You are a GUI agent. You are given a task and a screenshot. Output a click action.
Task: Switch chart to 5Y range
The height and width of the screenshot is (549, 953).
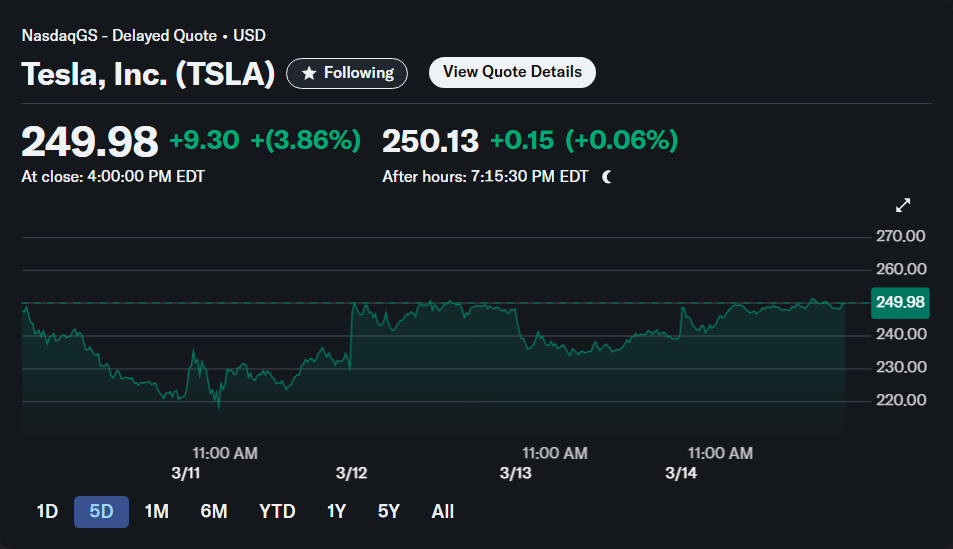click(x=389, y=511)
